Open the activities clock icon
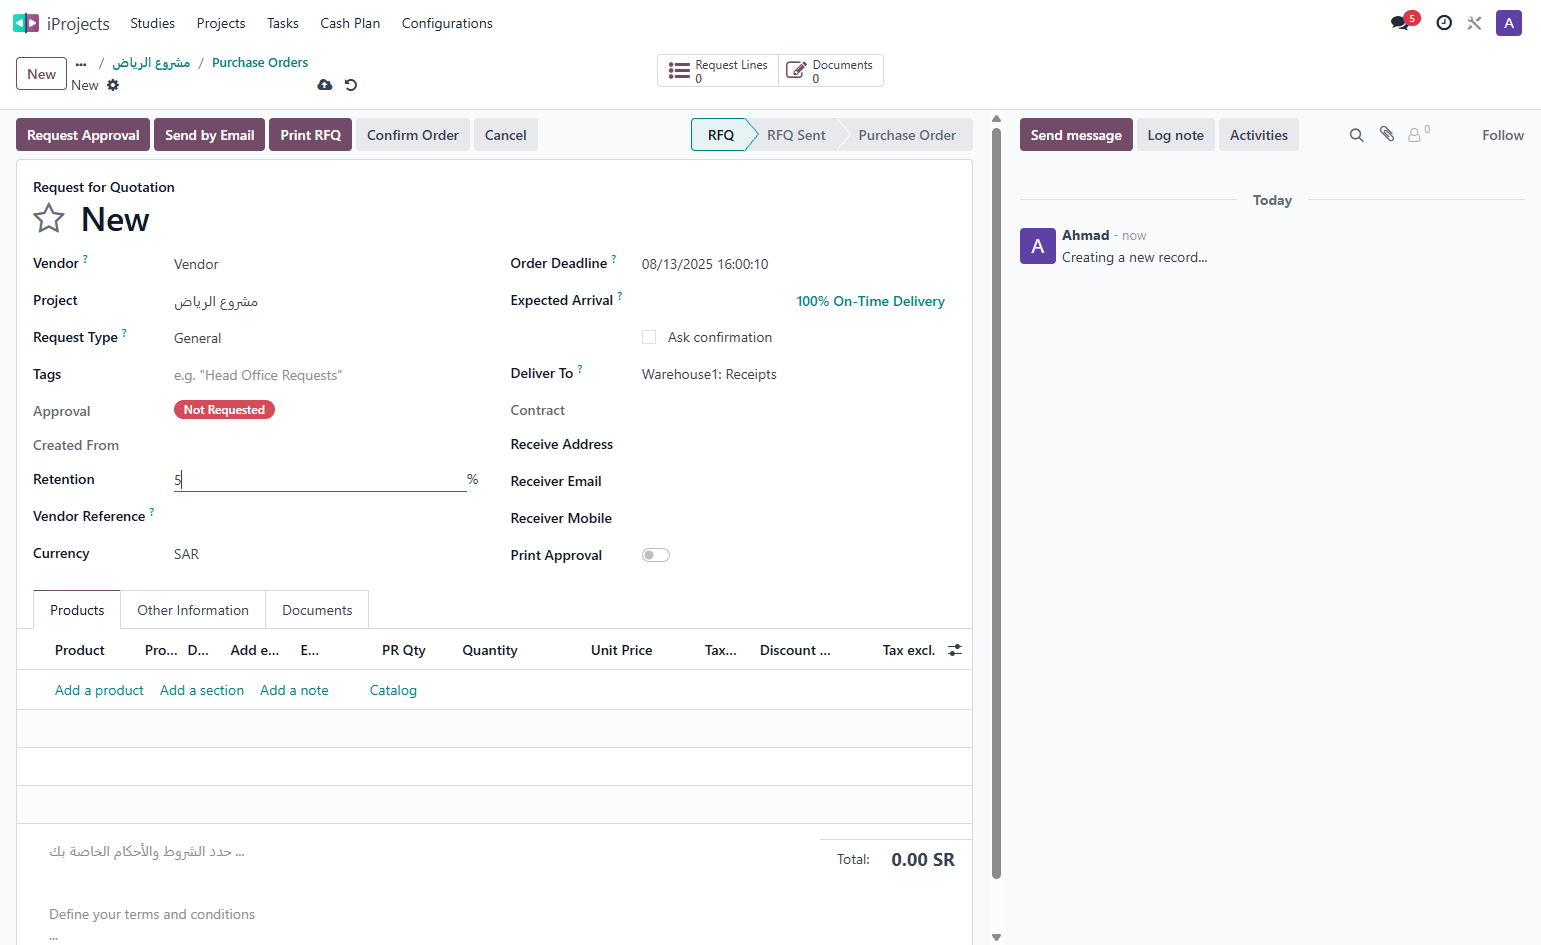Image resolution: width=1541 pixels, height=945 pixels. coord(1444,23)
